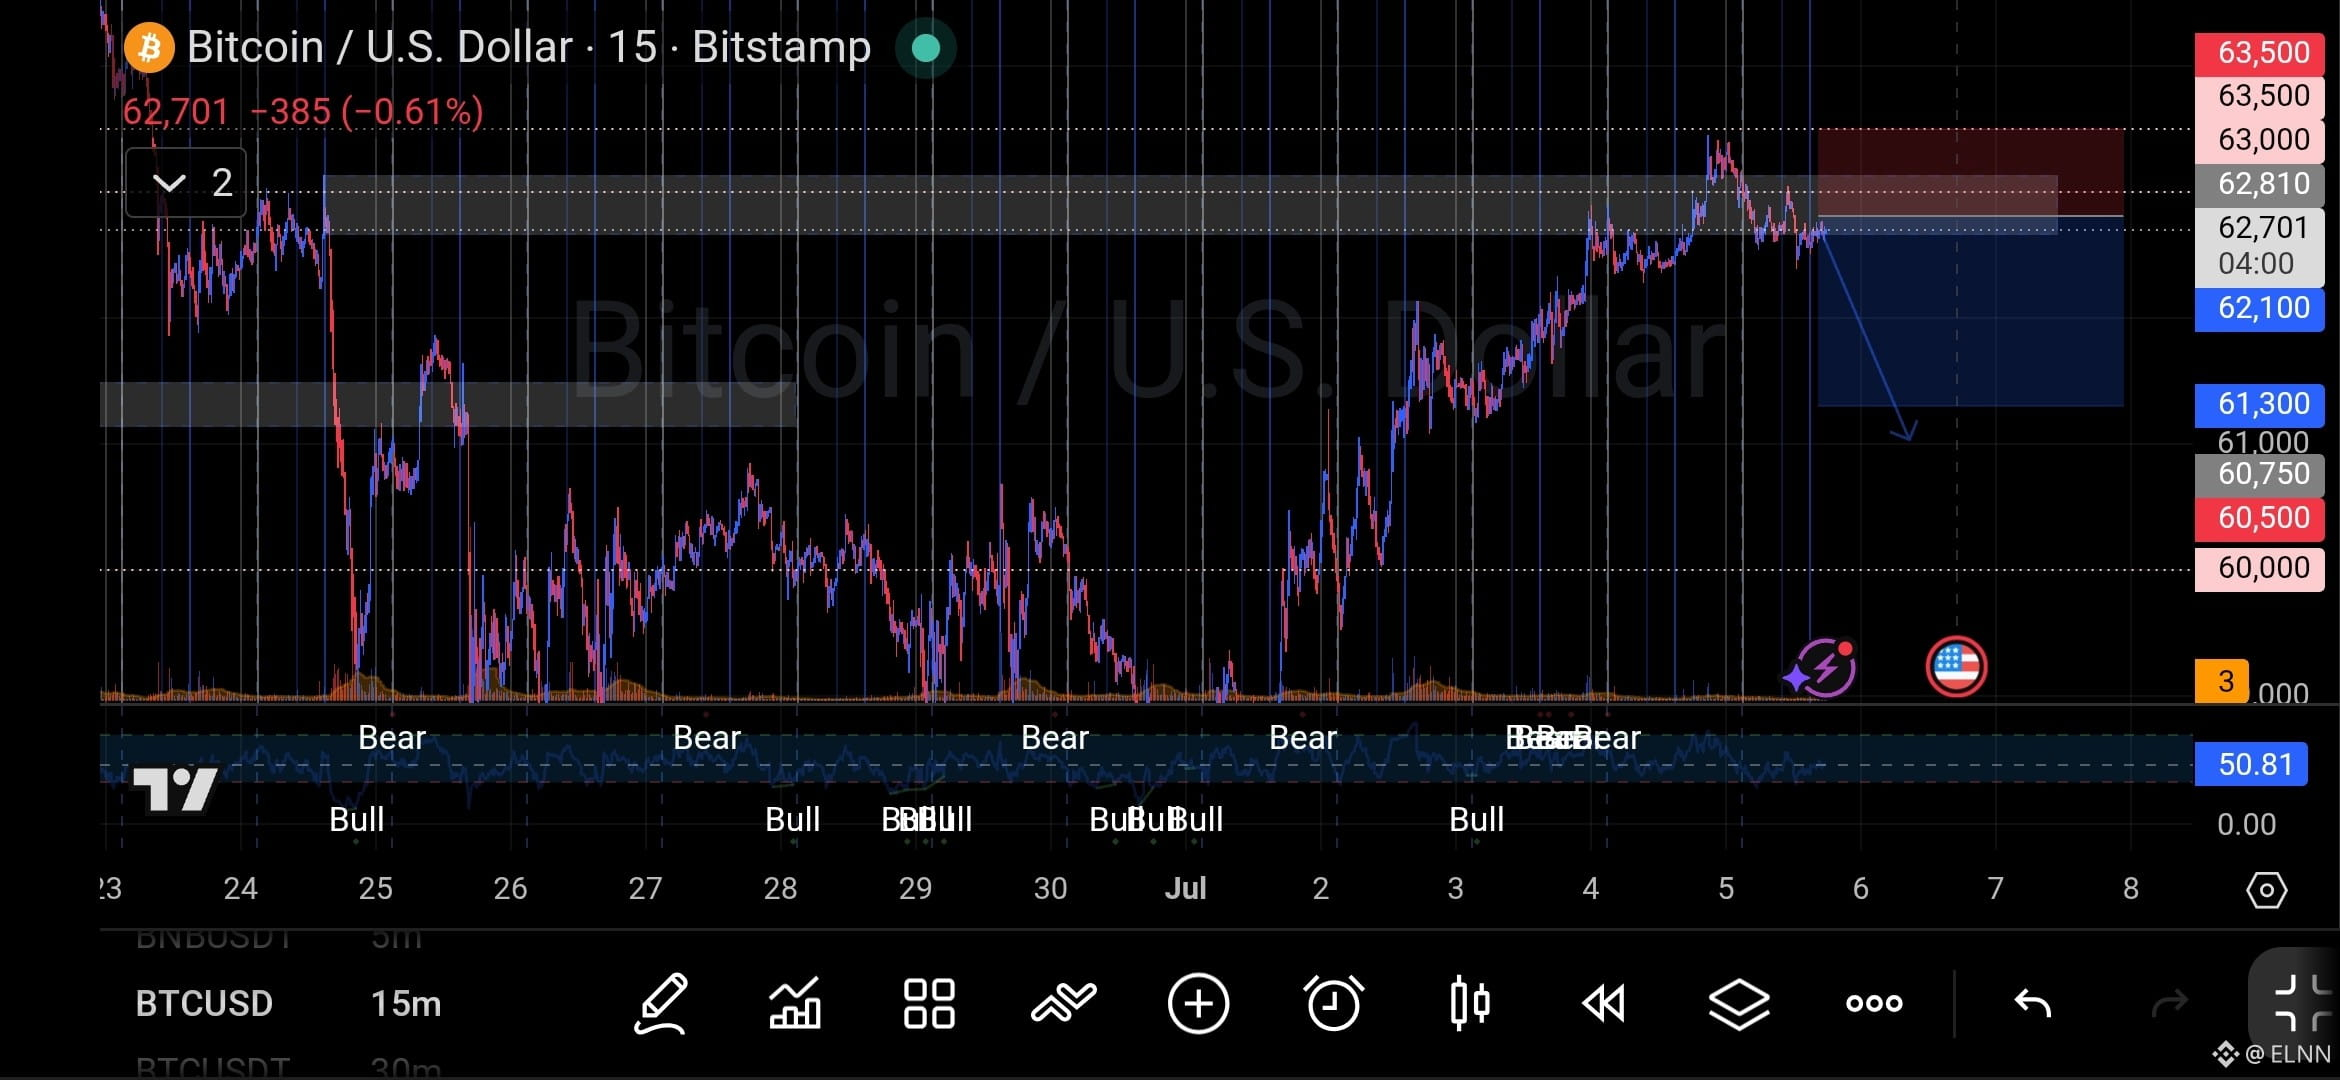Tap the red 60,500 price label

2260,518
